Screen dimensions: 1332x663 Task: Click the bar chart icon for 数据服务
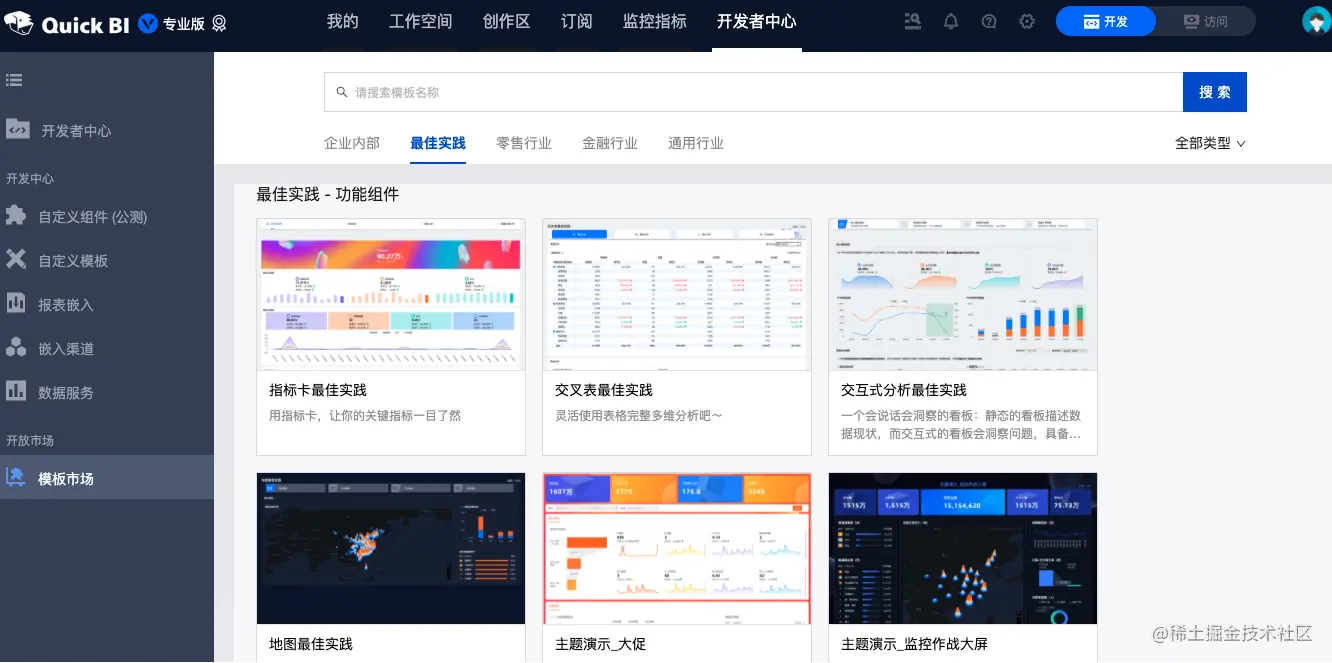click(x=16, y=391)
